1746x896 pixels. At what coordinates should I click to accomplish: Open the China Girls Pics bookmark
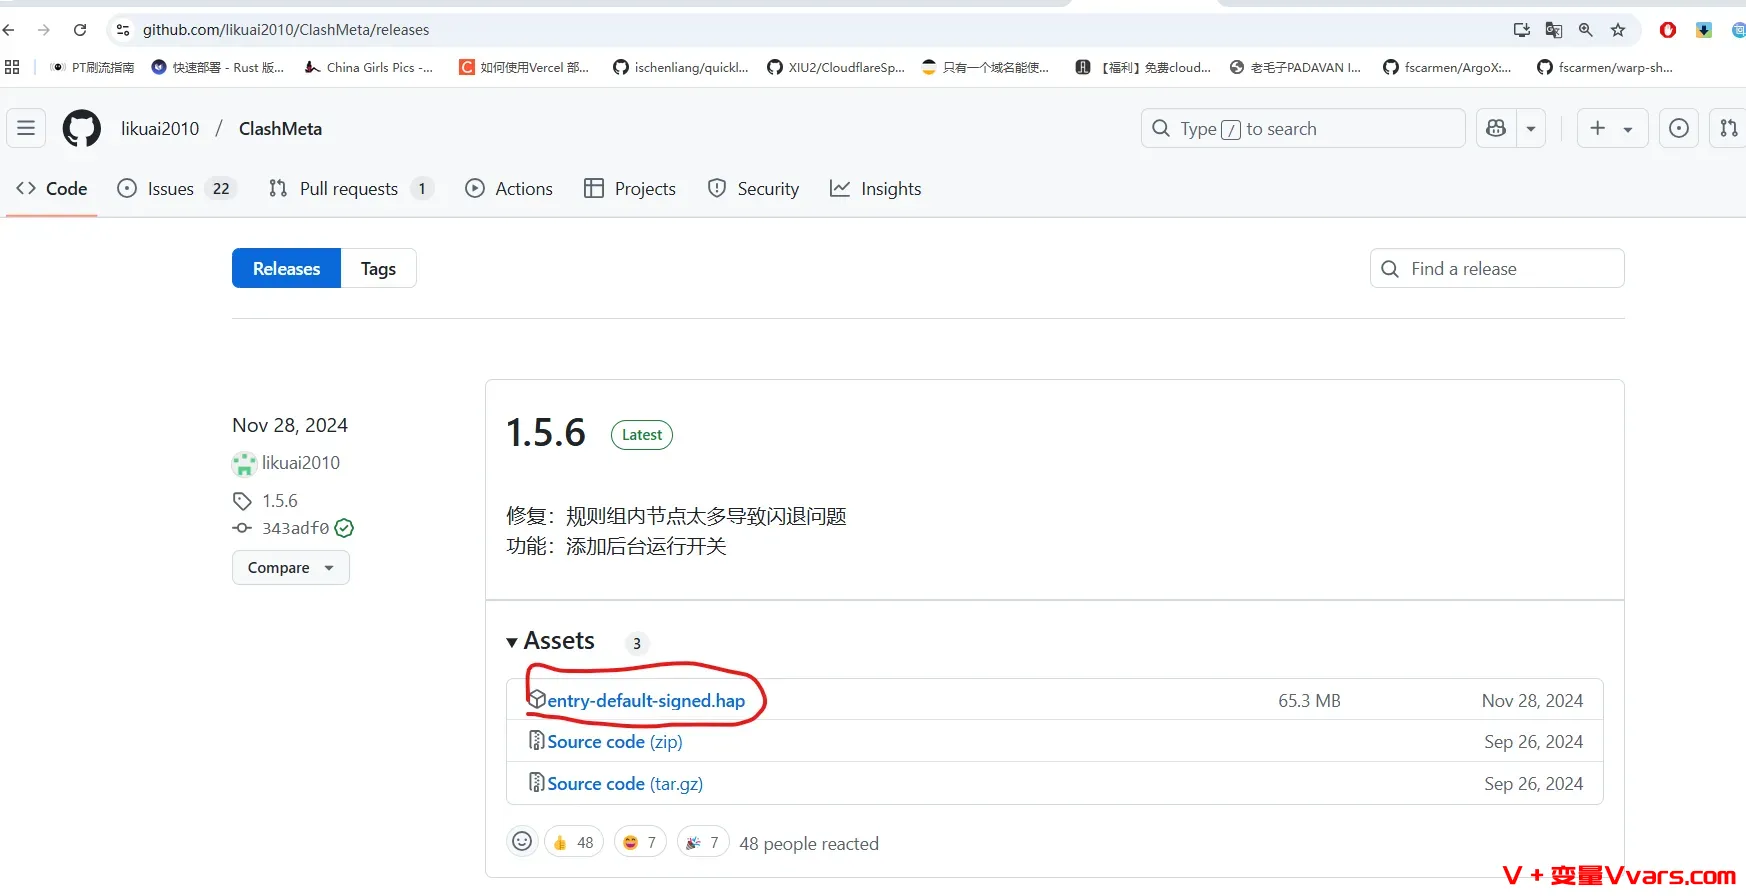[x=369, y=67]
